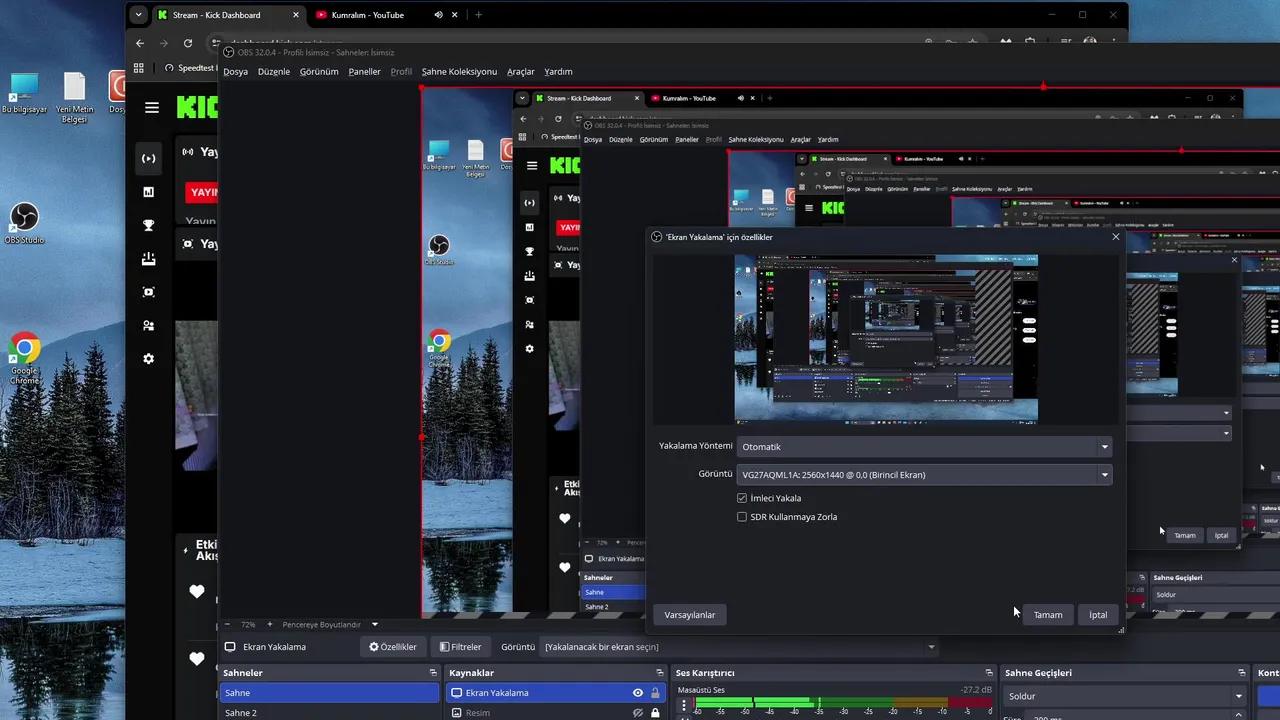The image size is (1280, 720).
Task: Open Özellikler in the source toolbar
Action: tap(393, 647)
